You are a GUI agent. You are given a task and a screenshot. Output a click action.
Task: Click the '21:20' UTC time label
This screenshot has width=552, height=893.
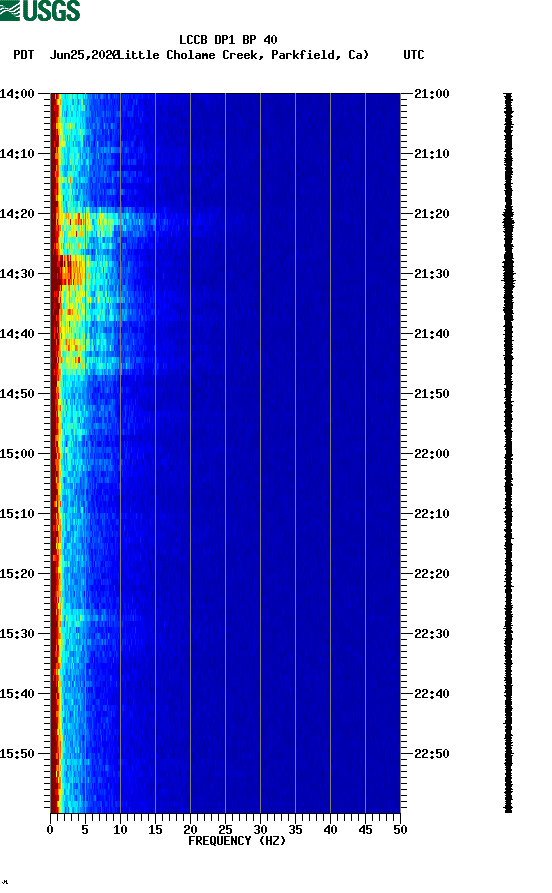(432, 214)
